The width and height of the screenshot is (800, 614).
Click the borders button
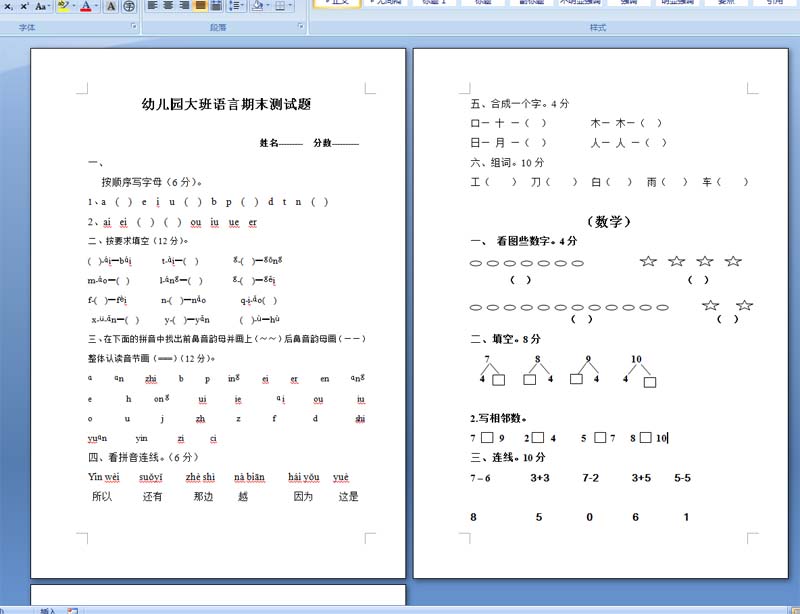(x=280, y=5)
